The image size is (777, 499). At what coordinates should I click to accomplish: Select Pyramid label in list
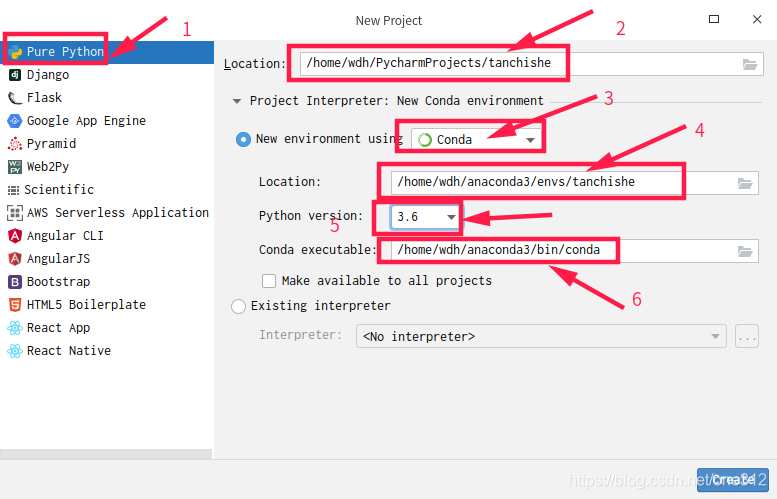point(52,144)
